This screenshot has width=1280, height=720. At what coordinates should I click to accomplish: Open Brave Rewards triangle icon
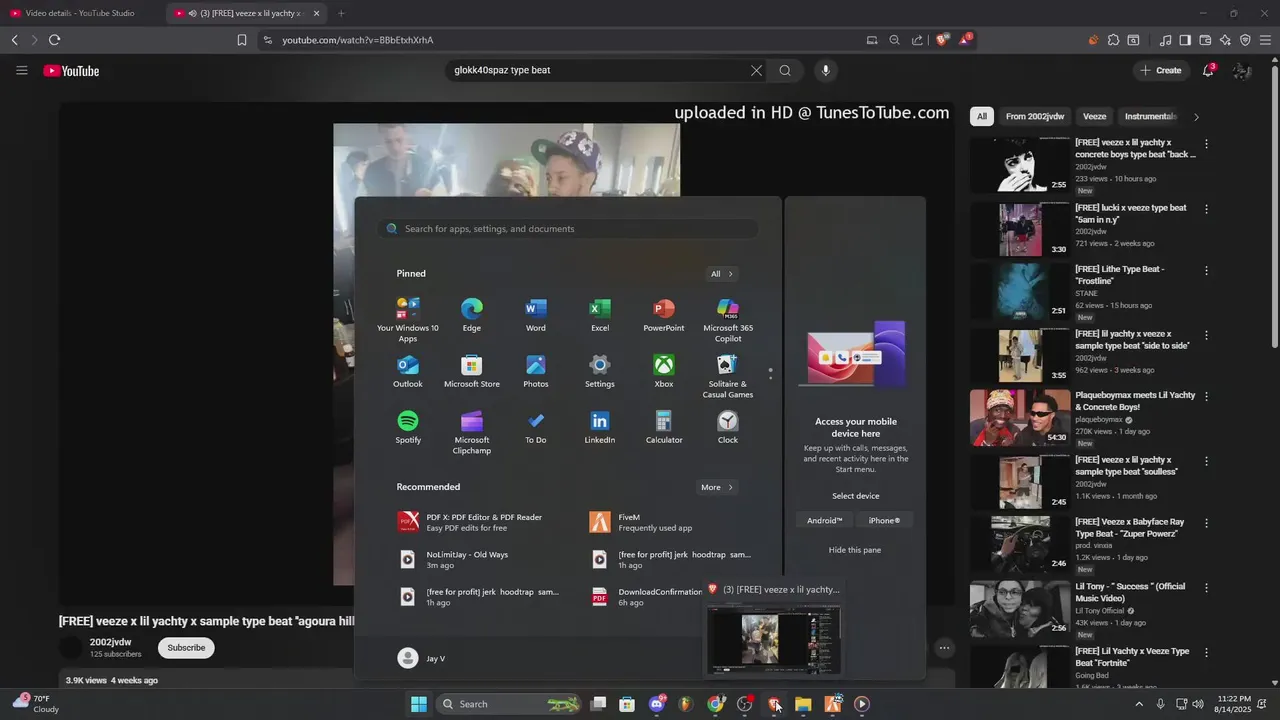tap(964, 40)
